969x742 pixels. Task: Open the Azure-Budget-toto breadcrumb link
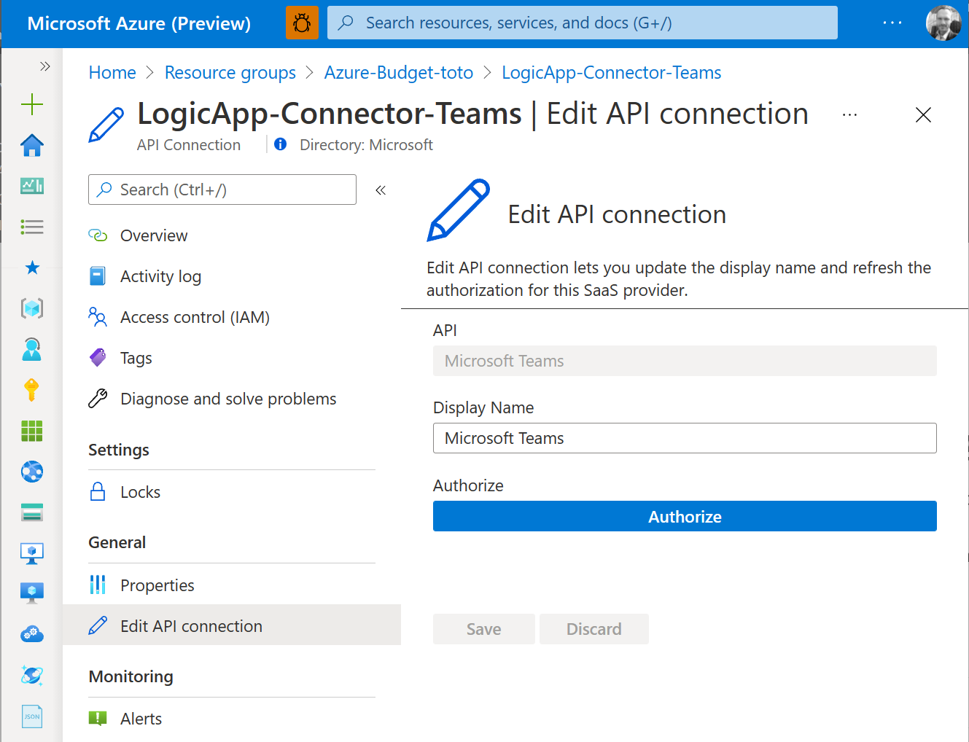click(x=399, y=72)
